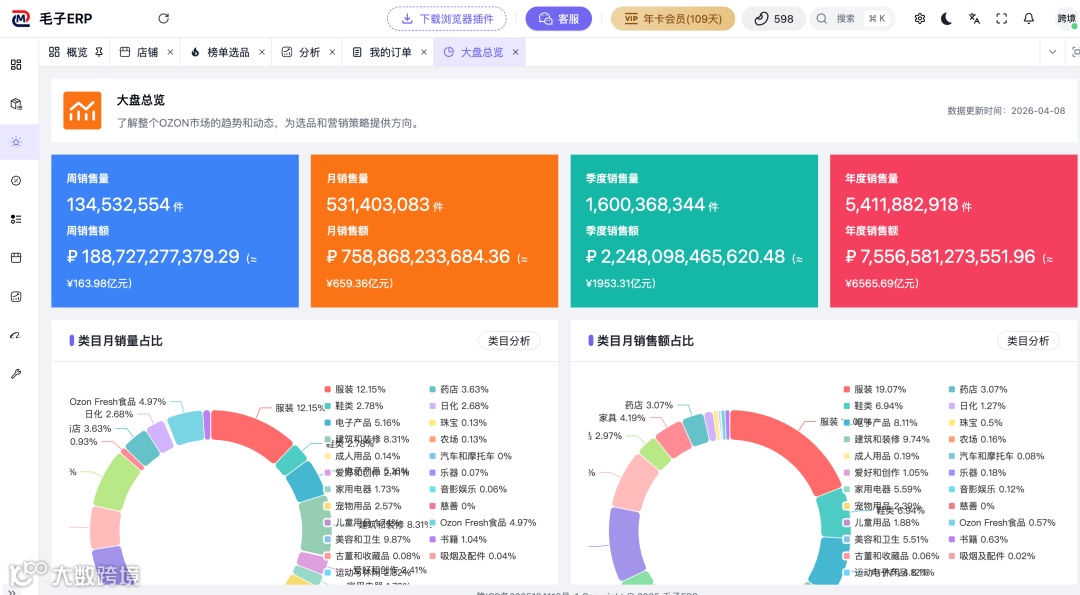This screenshot has width=1080, height=595.
Task: Click the 季度销售量 green card
Action: (x=694, y=231)
